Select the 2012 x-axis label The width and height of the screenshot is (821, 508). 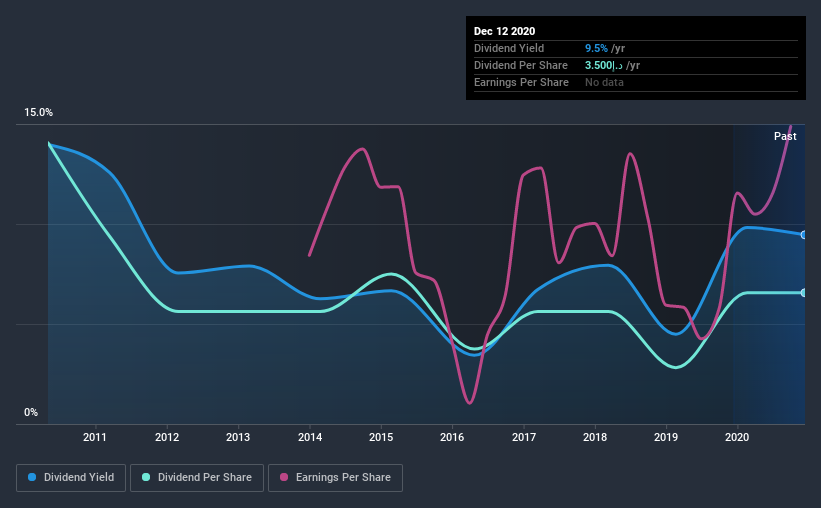[167, 437]
